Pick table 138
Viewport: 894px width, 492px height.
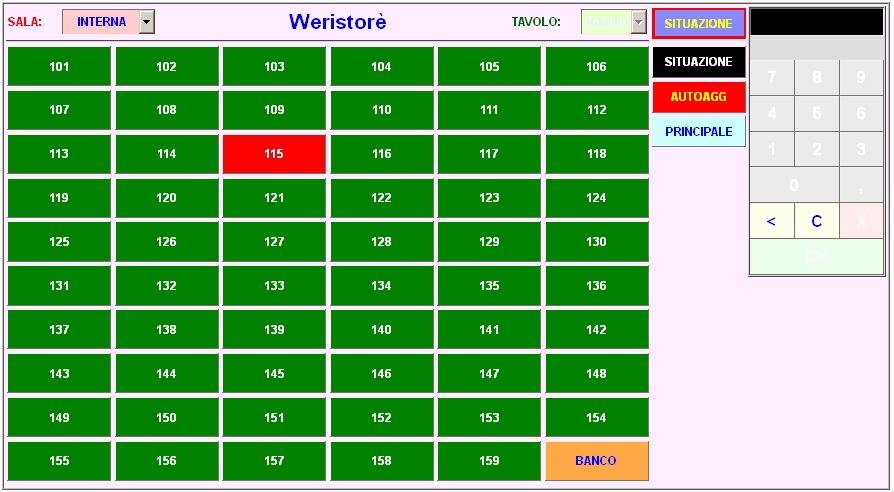coord(166,330)
